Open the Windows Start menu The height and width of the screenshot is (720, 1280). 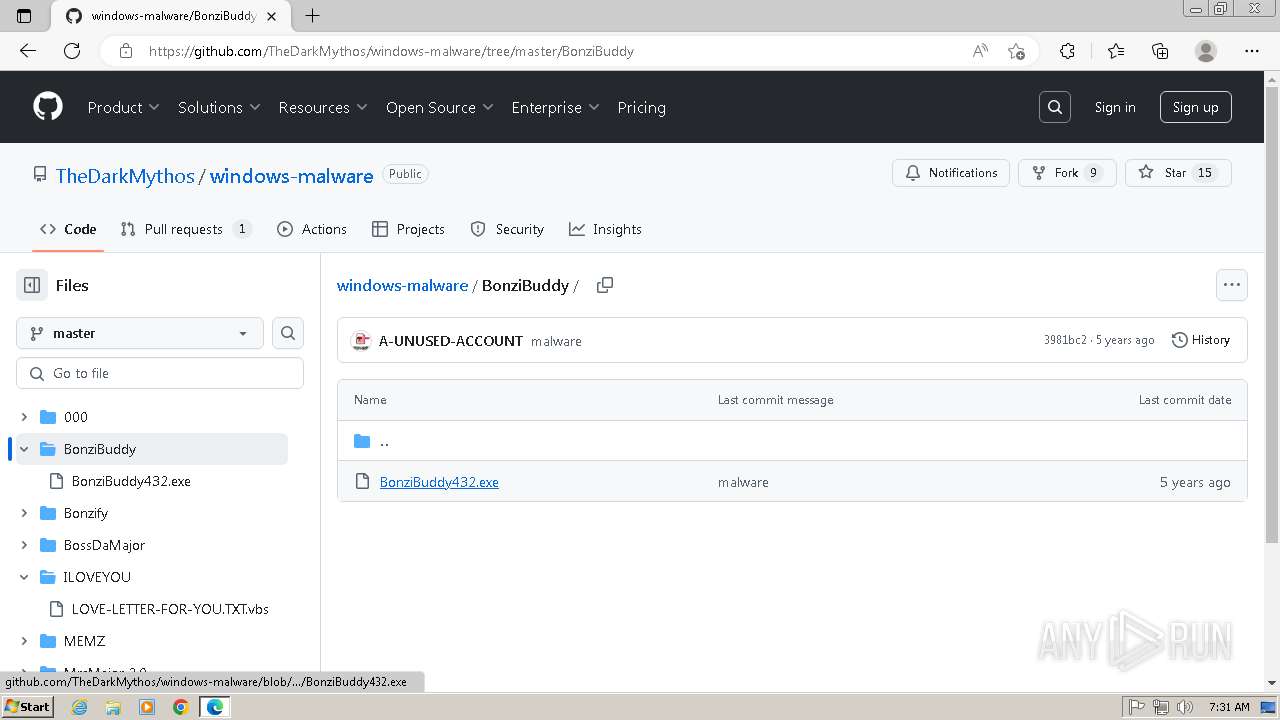tap(28, 707)
